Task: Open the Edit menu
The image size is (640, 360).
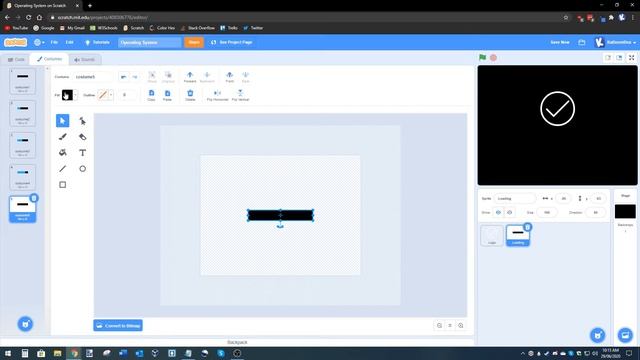Action: click(70, 42)
